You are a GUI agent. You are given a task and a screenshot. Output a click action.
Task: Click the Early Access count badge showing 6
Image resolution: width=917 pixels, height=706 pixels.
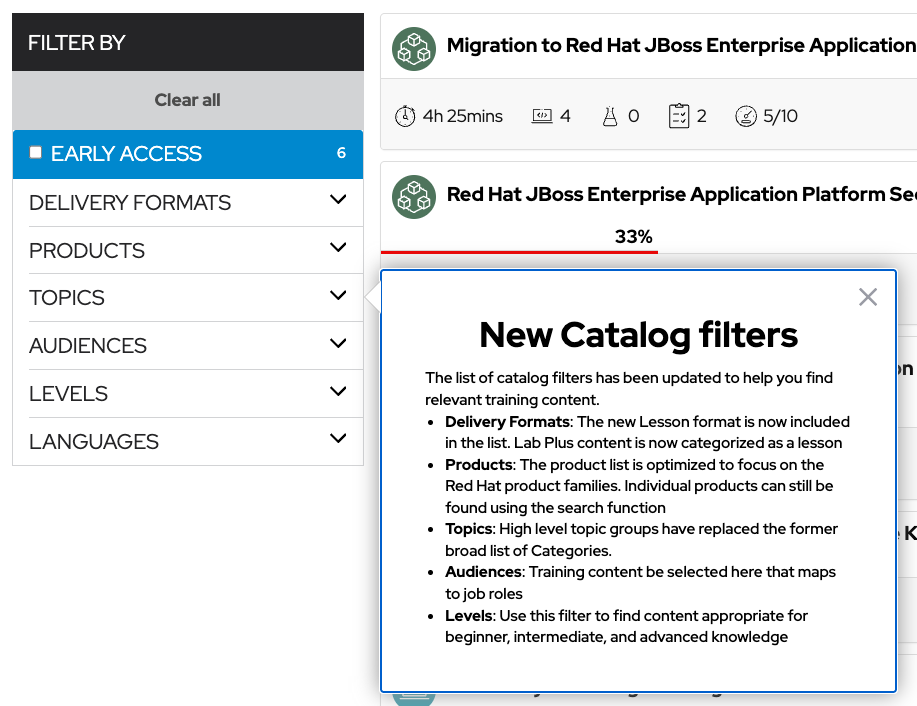pyautogui.click(x=341, y=153)
